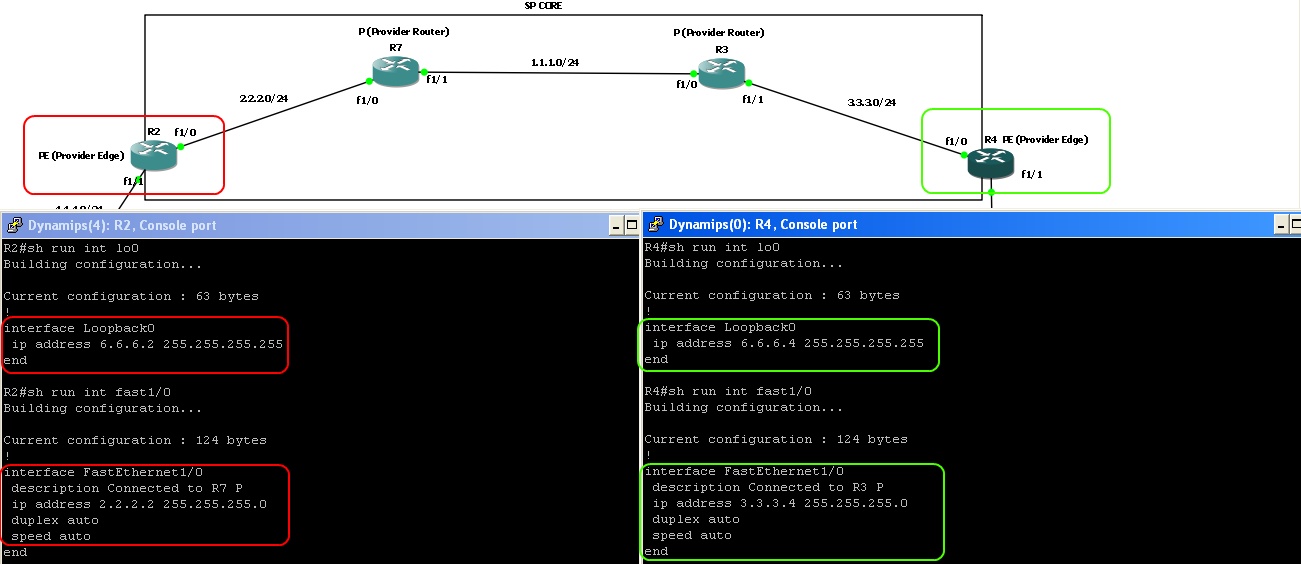Open the PuTTY system menu icon of R2 console
This screenshot has width=1301, height=564.
pos(15,225)
